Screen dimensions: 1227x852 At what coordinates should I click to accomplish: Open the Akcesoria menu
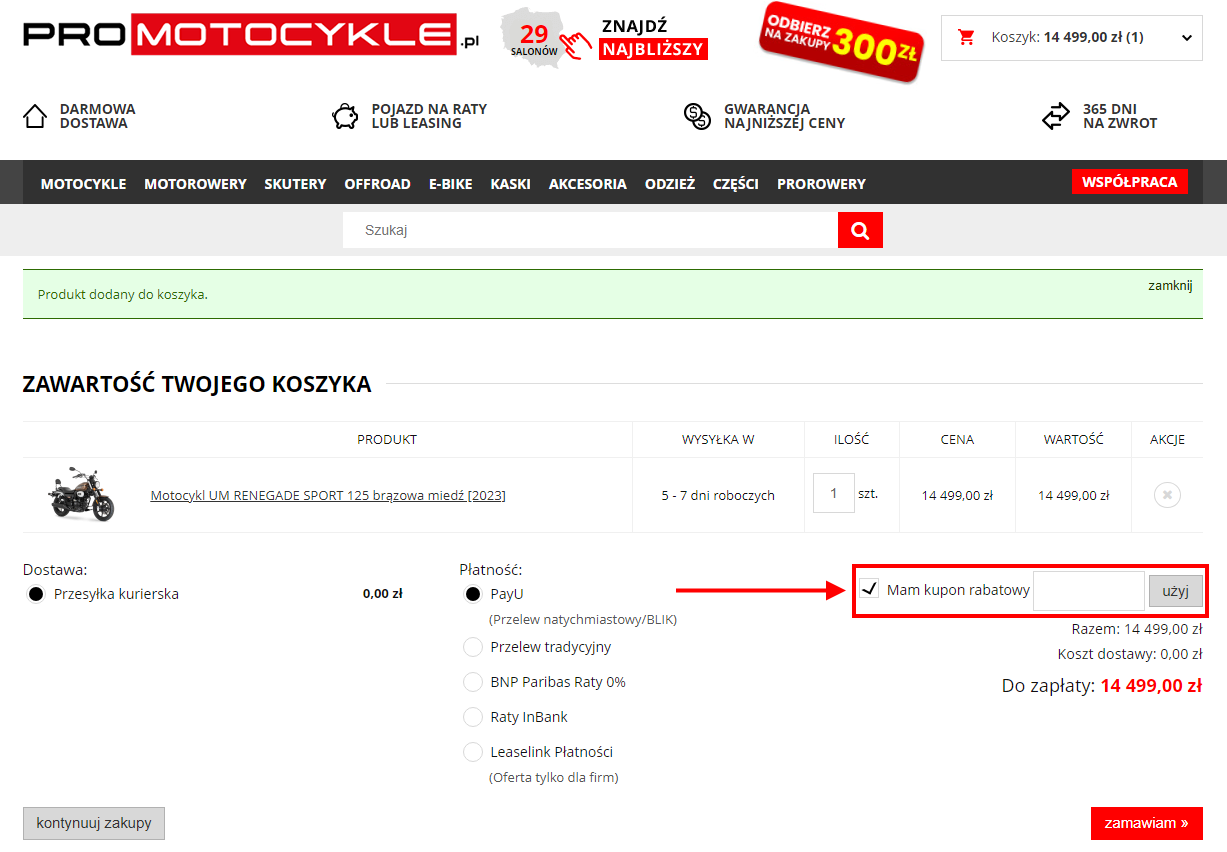(588, 184)
